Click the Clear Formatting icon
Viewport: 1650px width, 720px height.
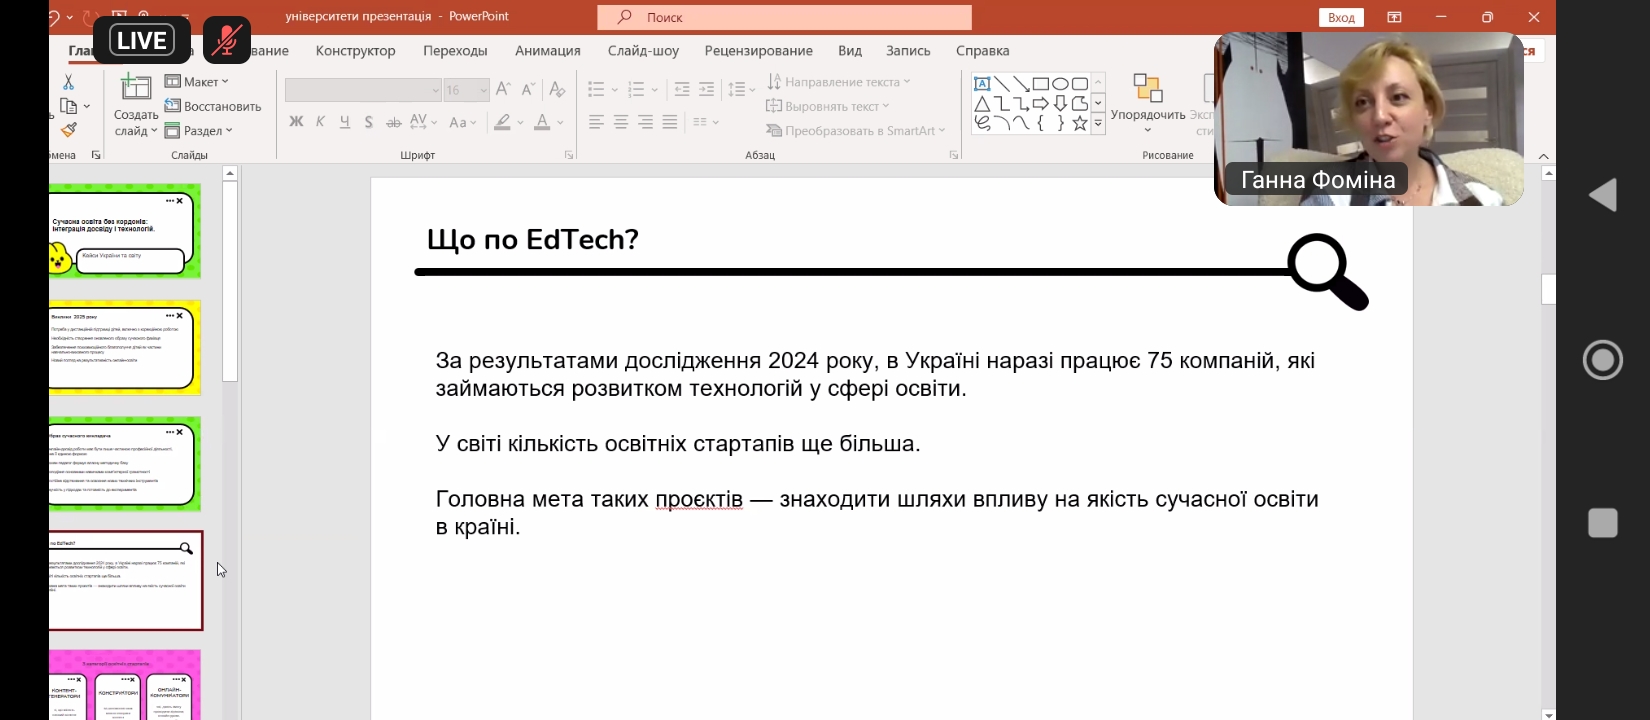click(557, 90)
